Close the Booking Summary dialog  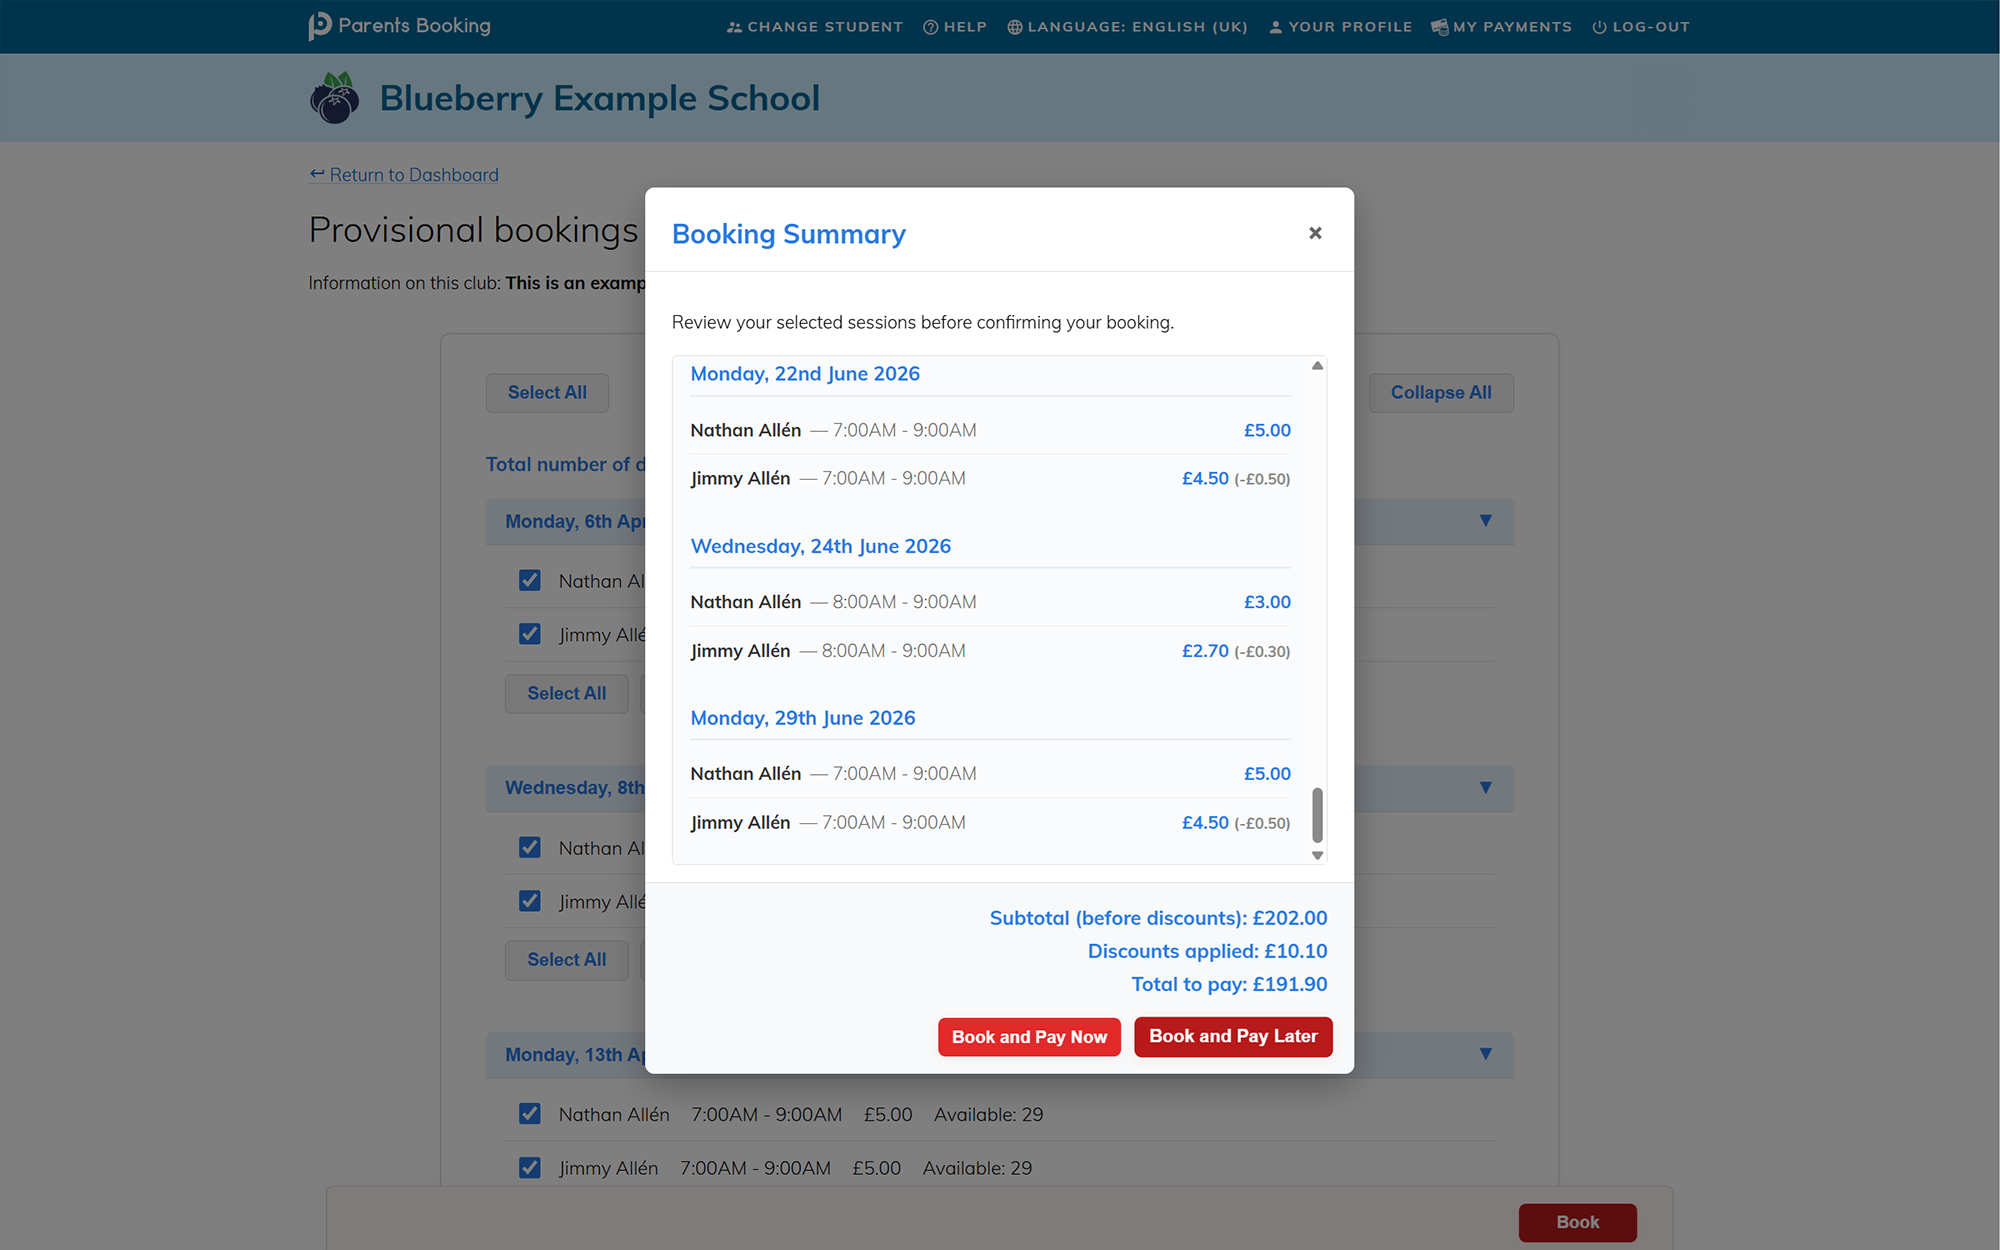tap(1315, 233)
